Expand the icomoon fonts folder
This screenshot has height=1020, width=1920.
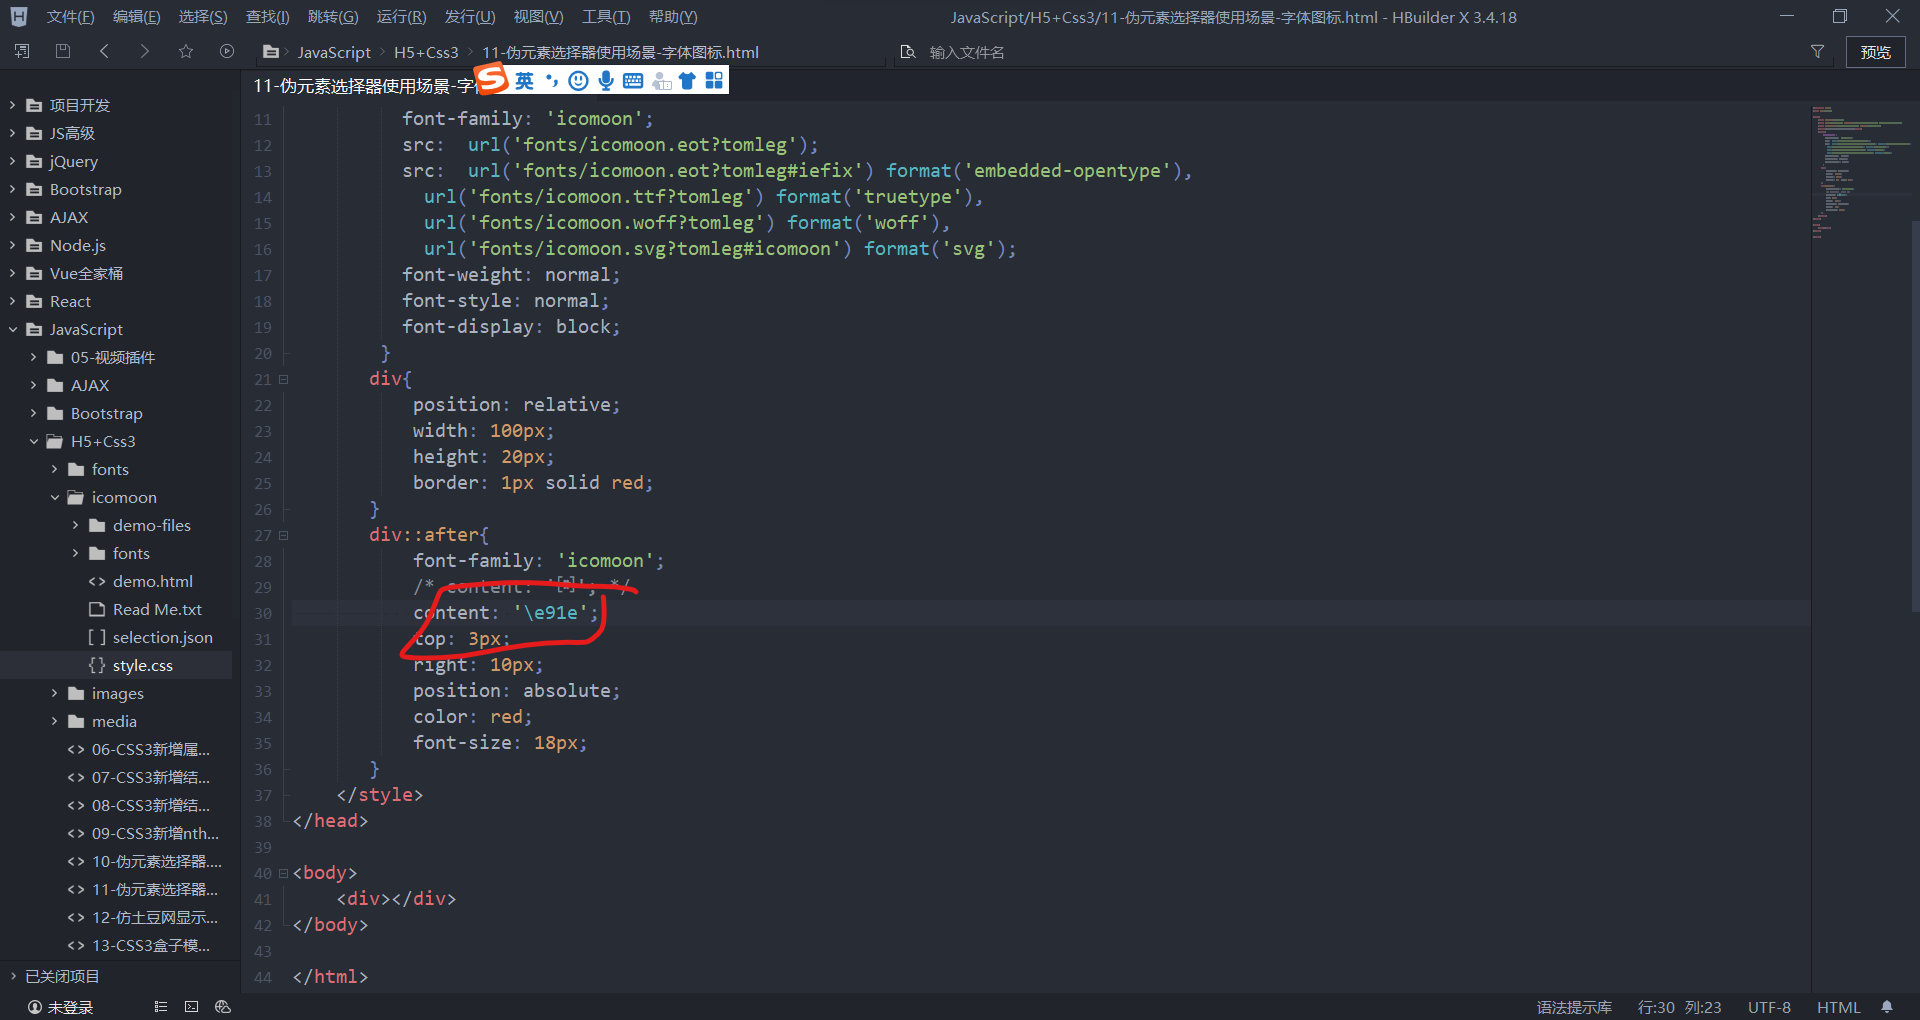[76, 553]
